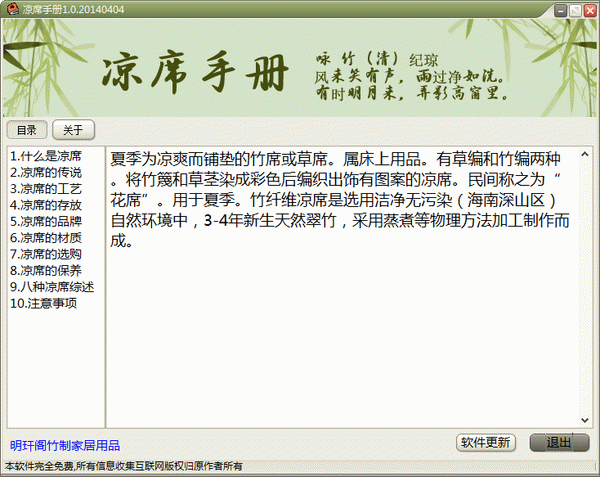Open chapter 2.凉席的传说
600x477 pixels.
point(46,172)
